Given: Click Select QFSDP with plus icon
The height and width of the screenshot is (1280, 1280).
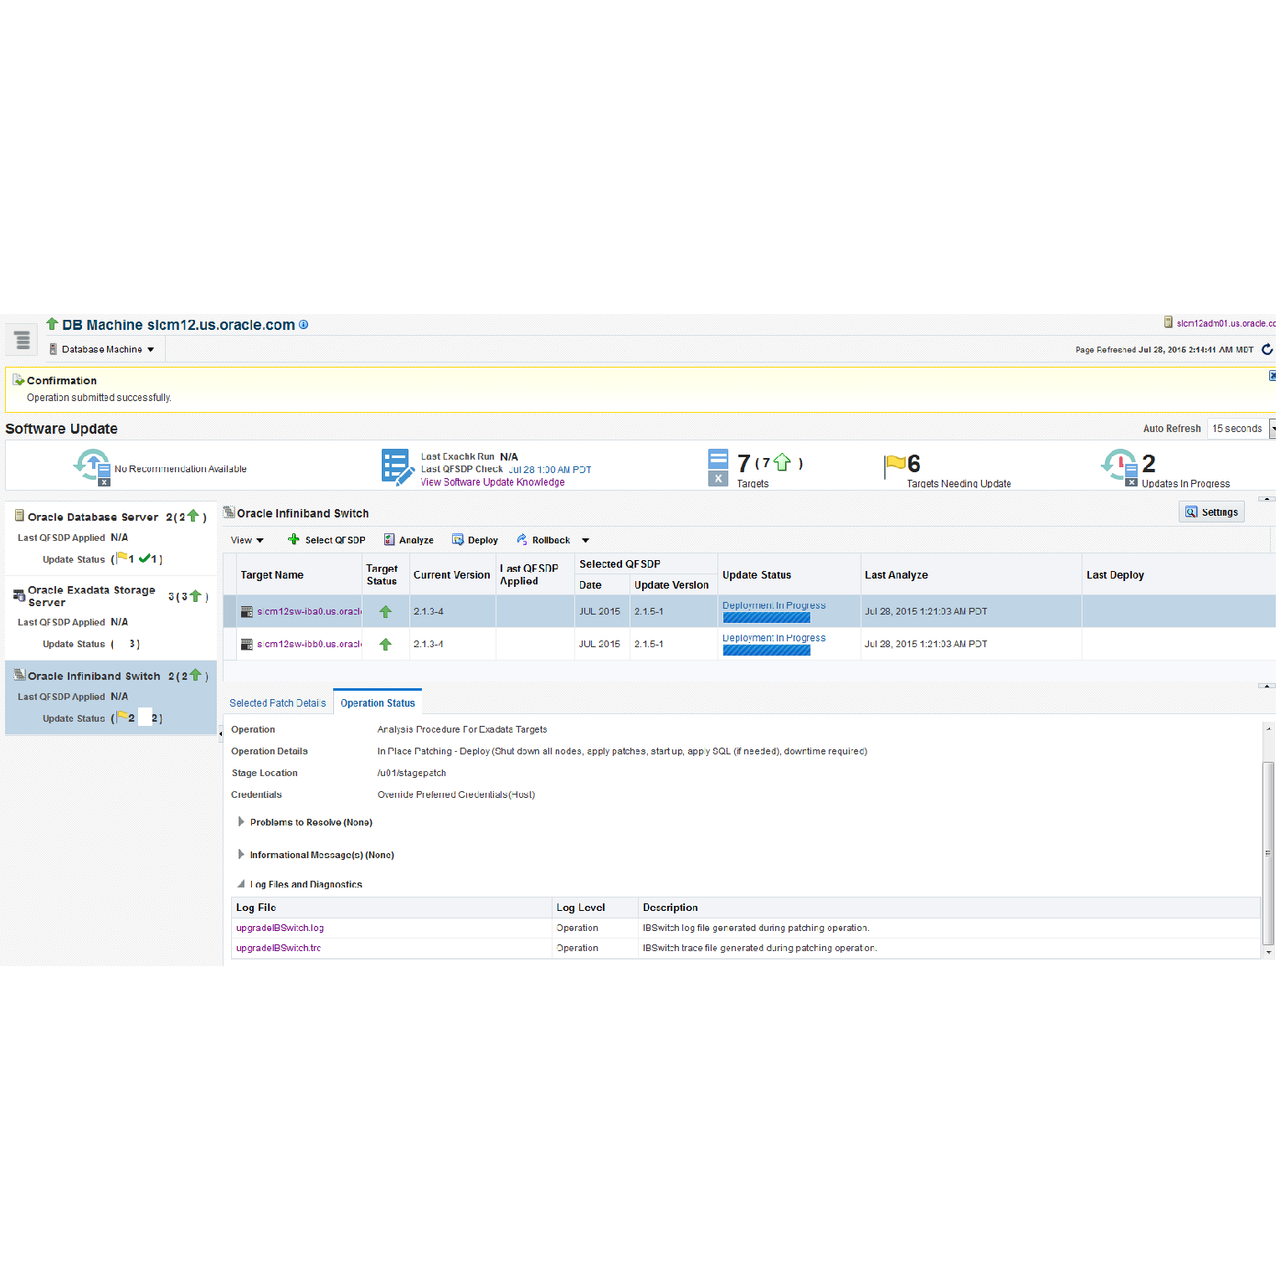Looking at the screenshot, I should tap(326, 540).
